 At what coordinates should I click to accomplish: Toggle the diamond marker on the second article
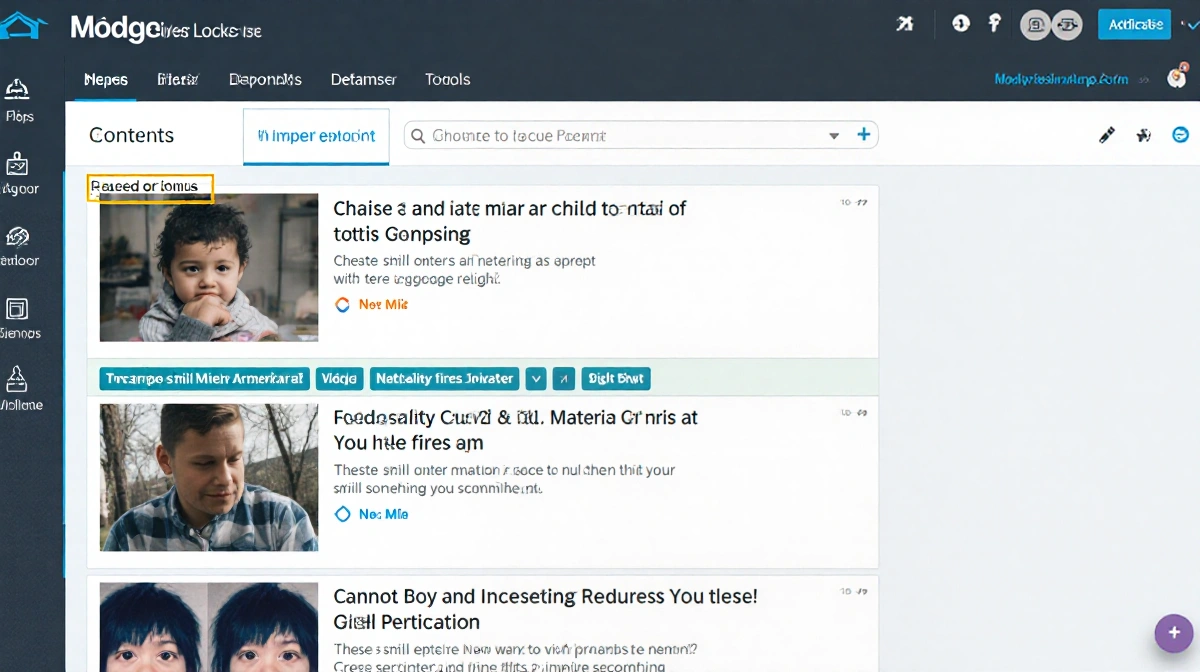coord(342,514)
